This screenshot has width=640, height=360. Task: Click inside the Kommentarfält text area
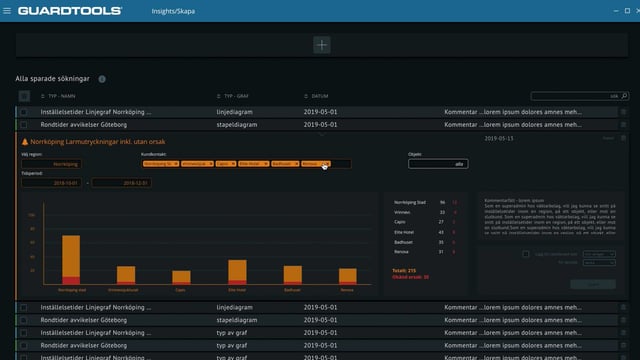pos(550,217)
